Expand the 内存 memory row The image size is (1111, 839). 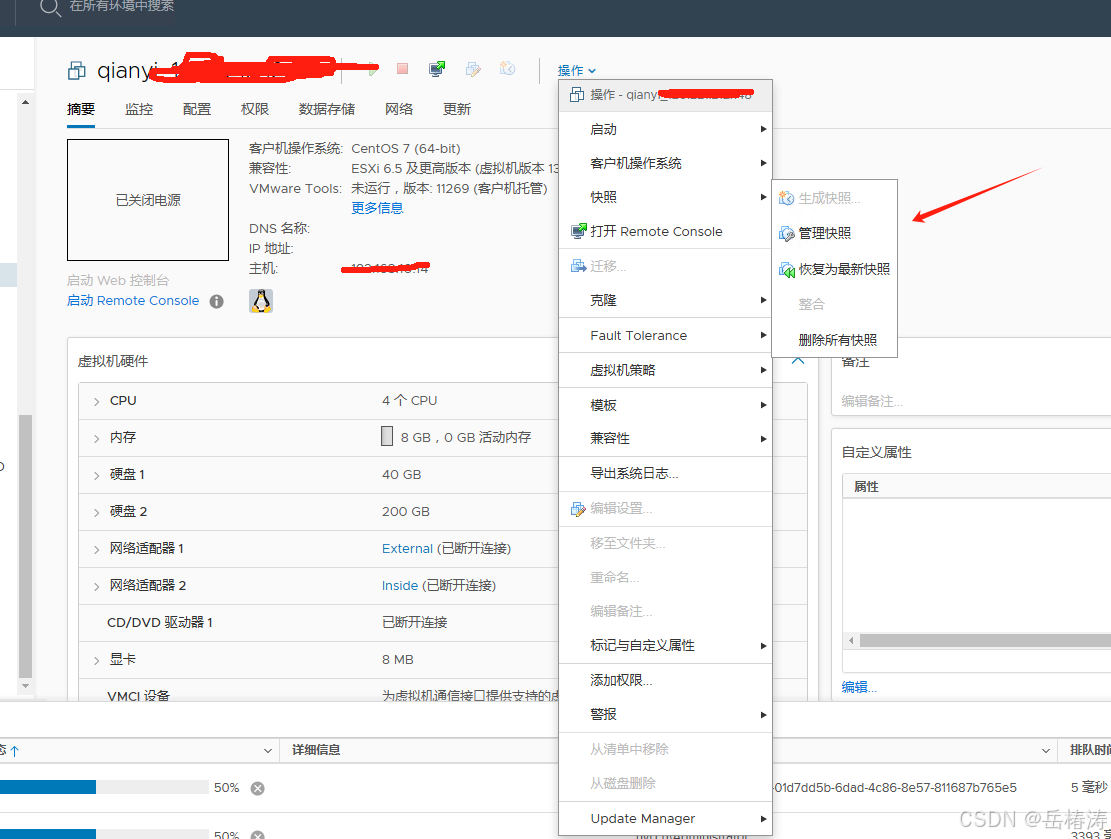(96, 439)
